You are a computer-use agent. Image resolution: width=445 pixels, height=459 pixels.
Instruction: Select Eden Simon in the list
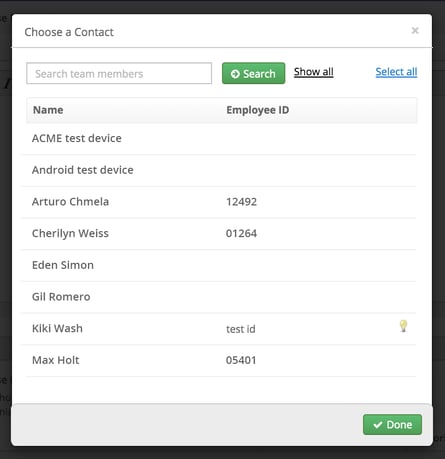pos(218,265)
